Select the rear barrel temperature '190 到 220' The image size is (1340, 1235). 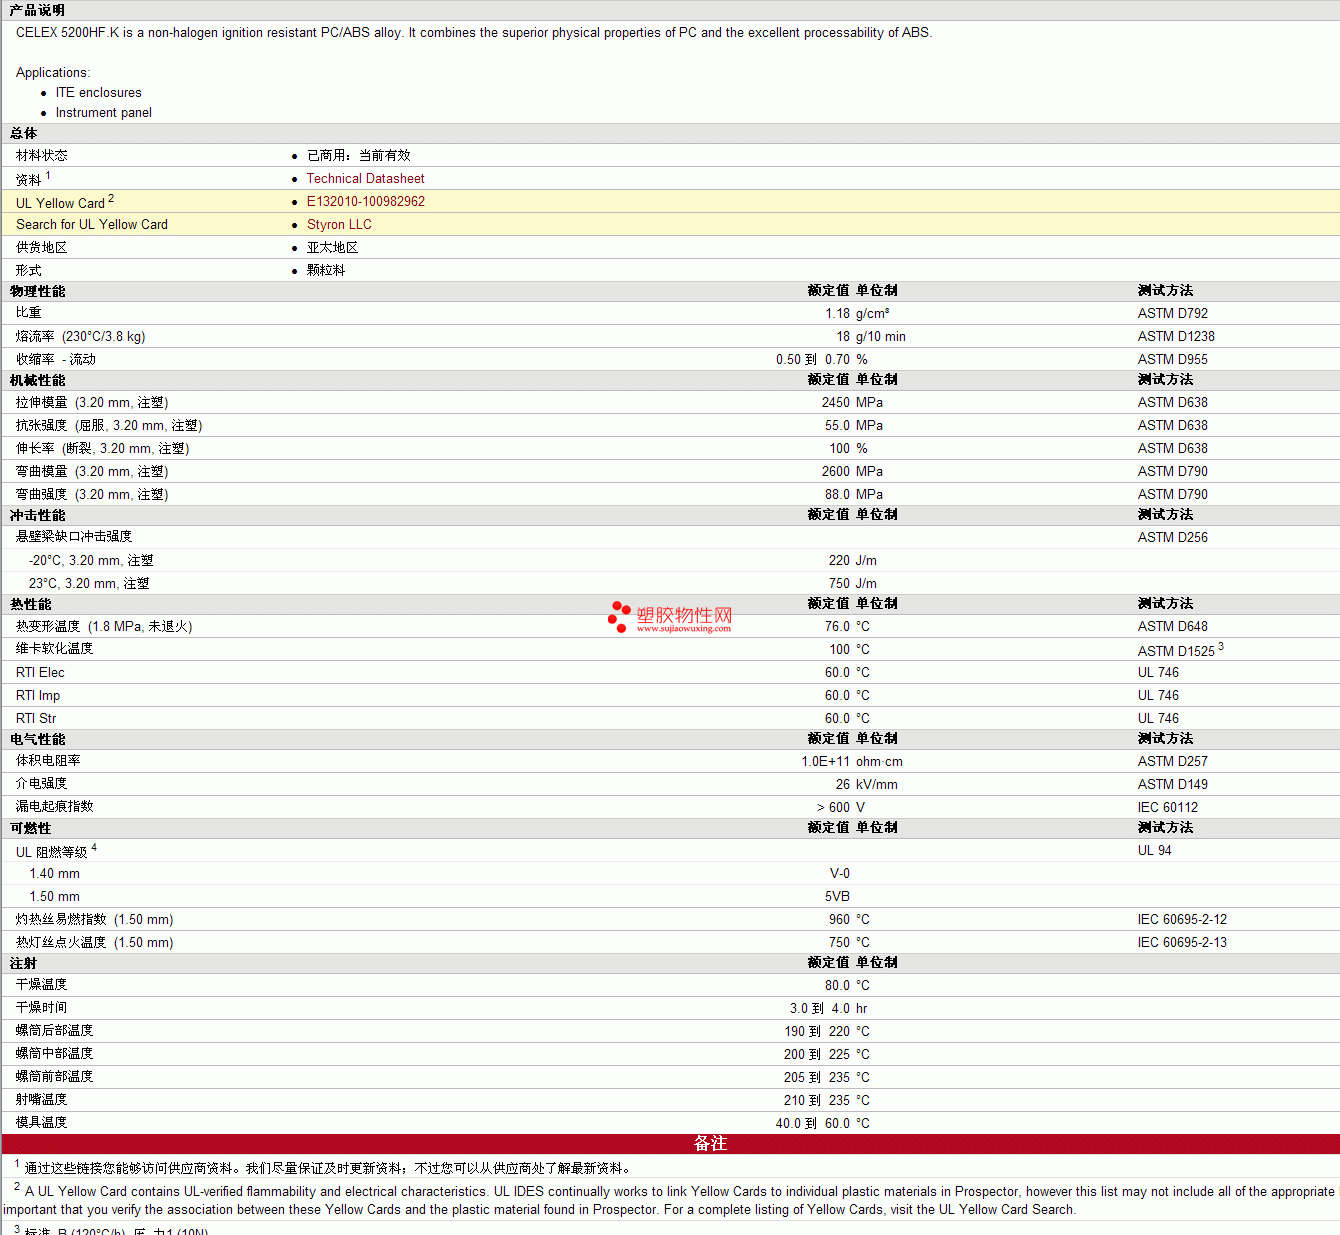coord(817,1031)
